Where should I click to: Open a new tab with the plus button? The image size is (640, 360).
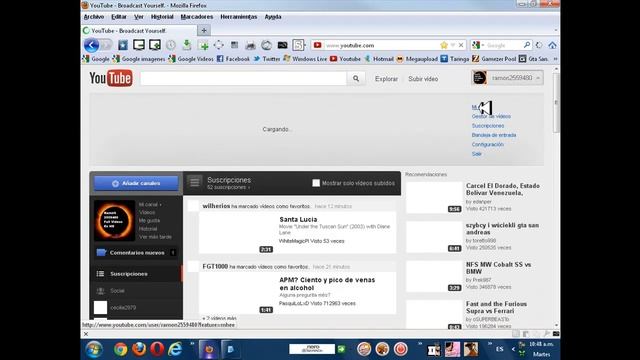tap(204, 30)
